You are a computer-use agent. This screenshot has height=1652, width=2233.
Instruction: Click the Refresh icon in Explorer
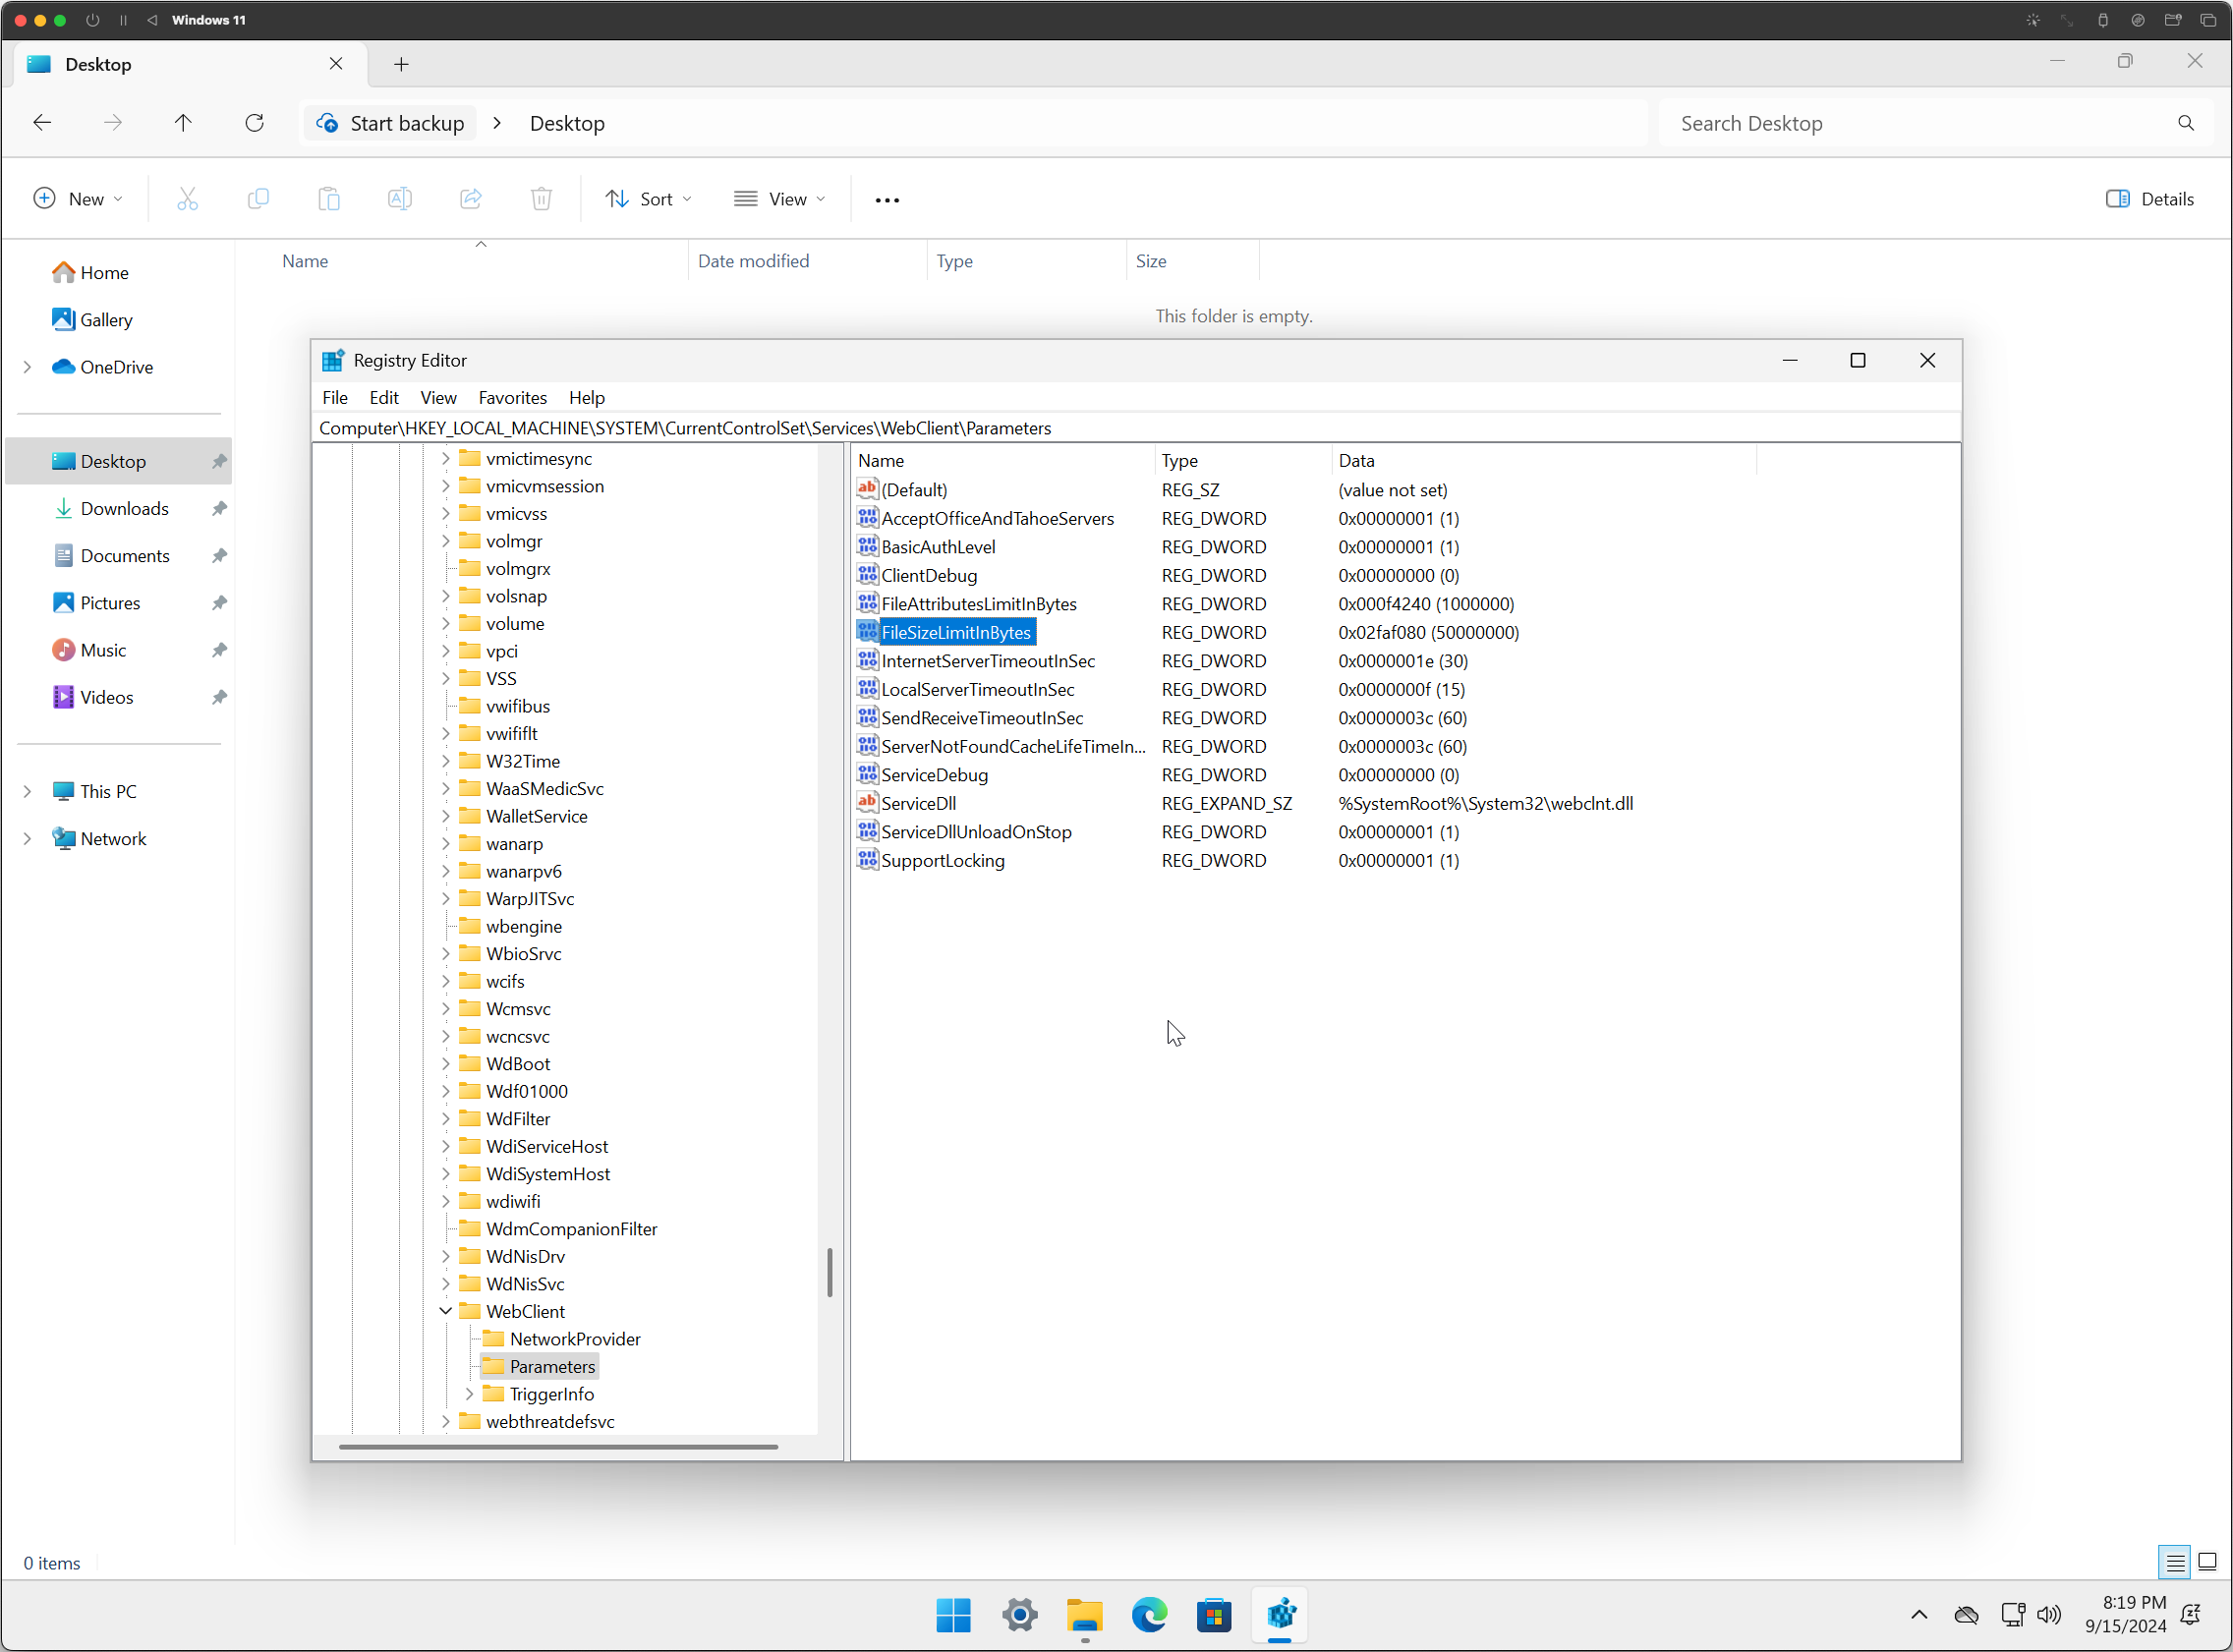(255, 123)
